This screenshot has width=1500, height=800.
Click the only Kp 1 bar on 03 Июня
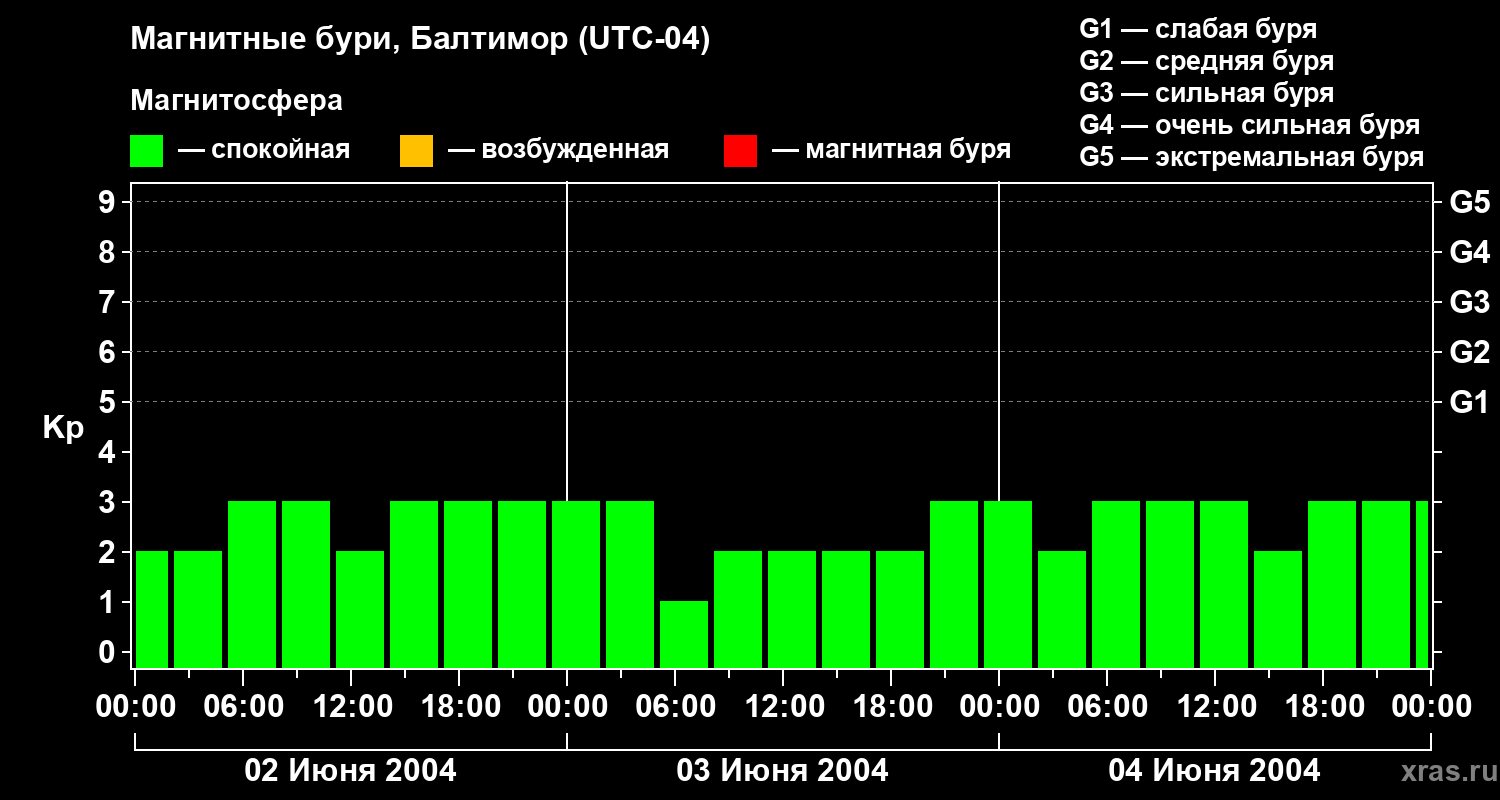pyautogui.click(x=684, y=635)
